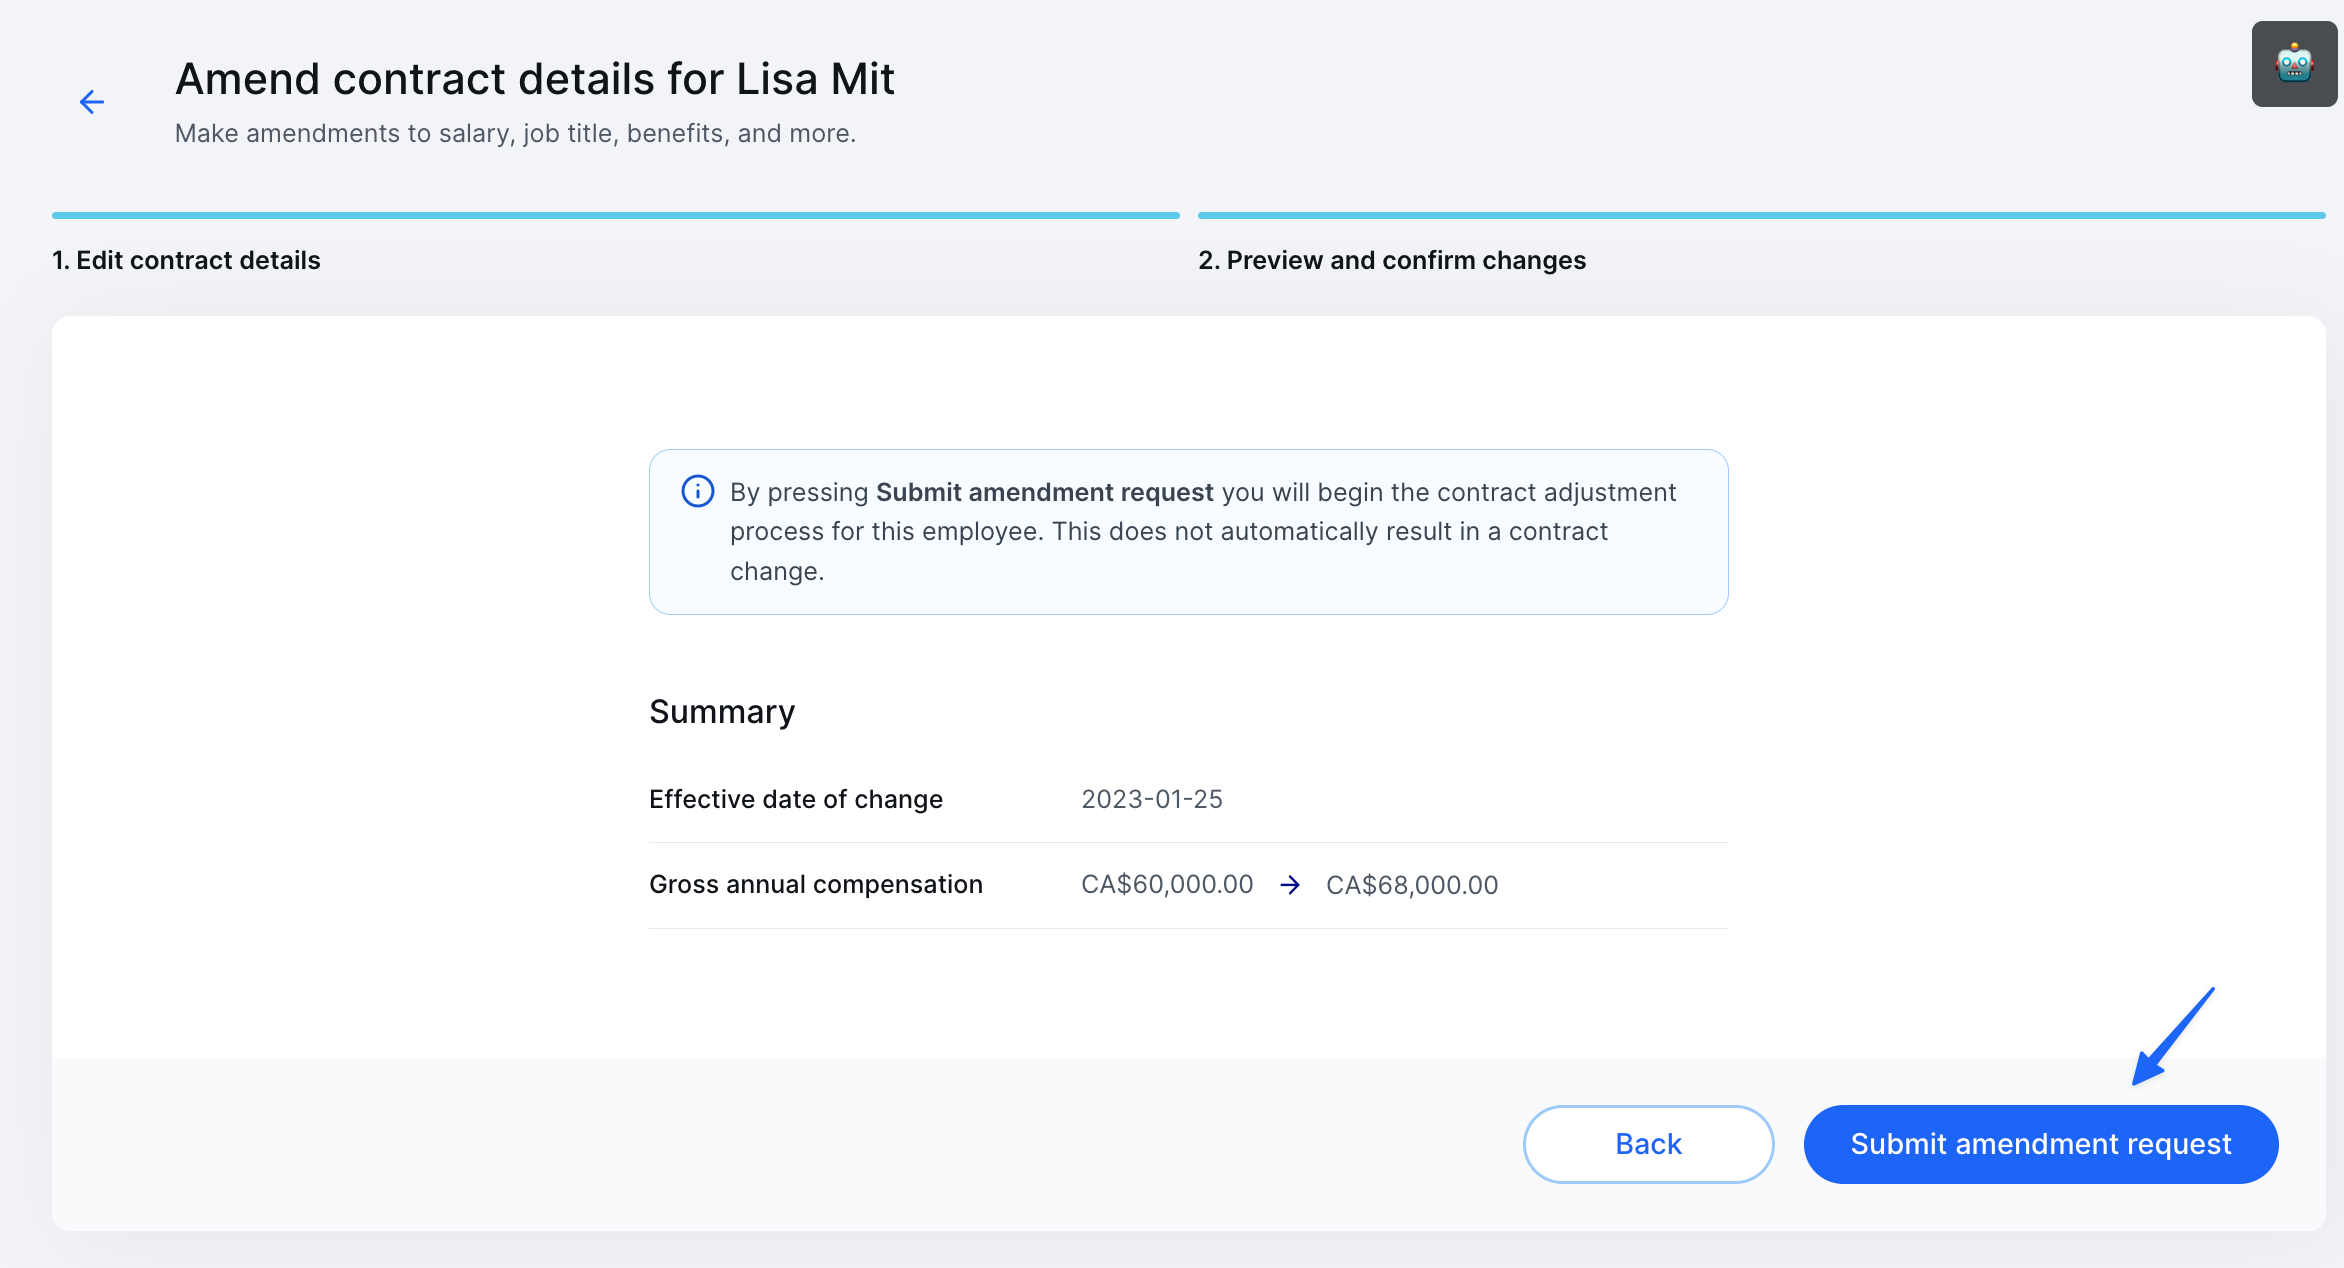Select the 2023-01-25 date value

tap(1151, 799)
